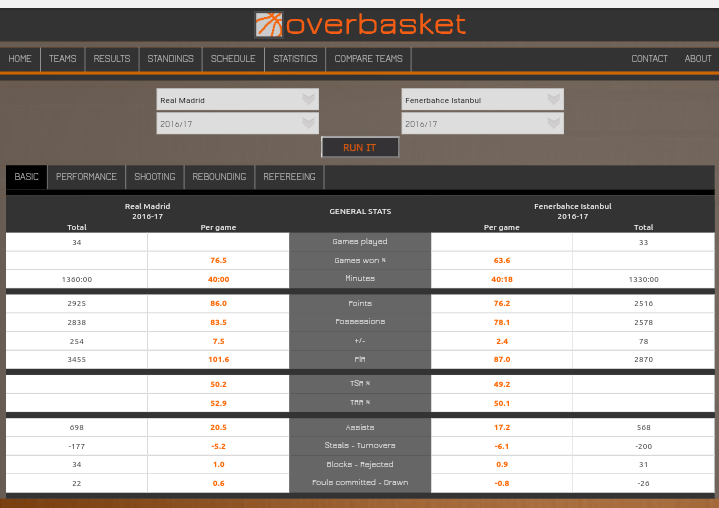Click the Fenerbahce Istanbul 2016-17 column header
Viewport: 719px width, 508px height.
click(x=573, y=211)
